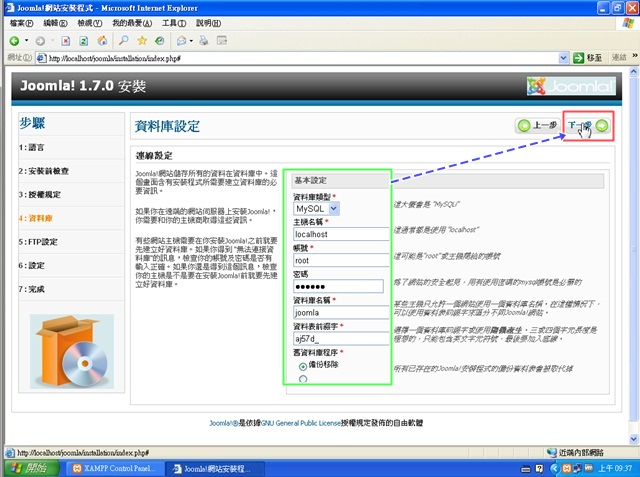640x477 pixels.
Task: Expand the links toolbar chevron (連結 »)
Action: 635,56
